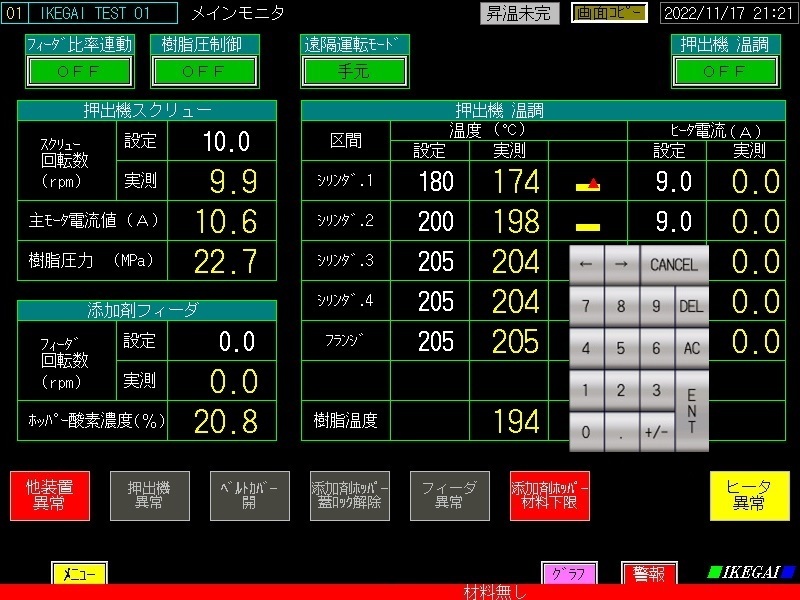Viewport: 800px width, 600px height.
Task: Switch 遠隔運転モード from 手元
Action: tap(355, 72)
